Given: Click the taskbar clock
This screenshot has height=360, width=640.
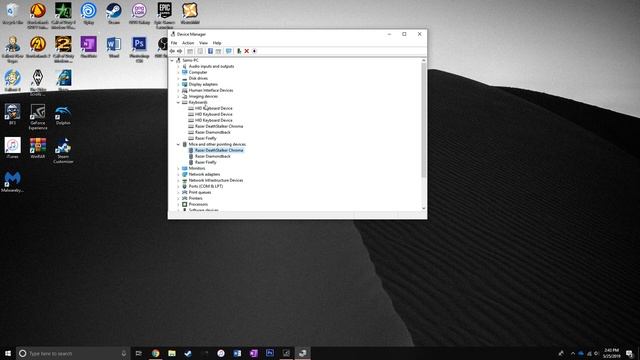Looking at the screenshot, I should [612, 353].
